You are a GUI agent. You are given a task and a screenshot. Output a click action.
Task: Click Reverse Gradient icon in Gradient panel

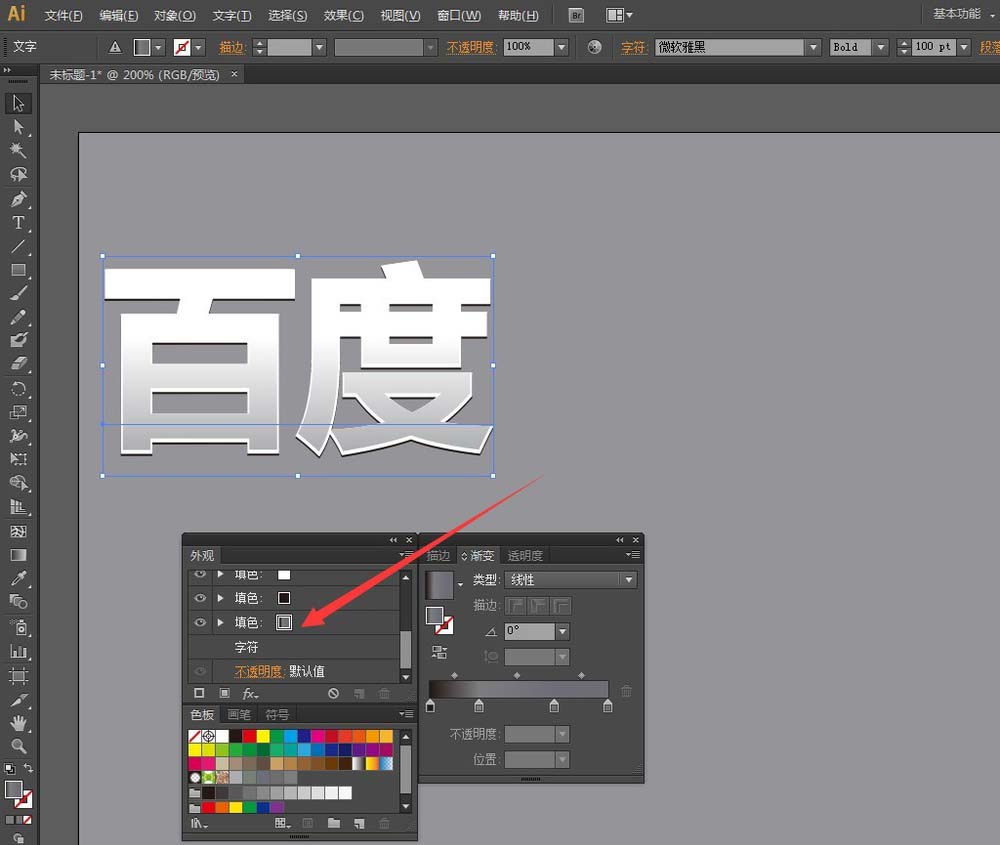pyautogui.click(x=439, y=652)
